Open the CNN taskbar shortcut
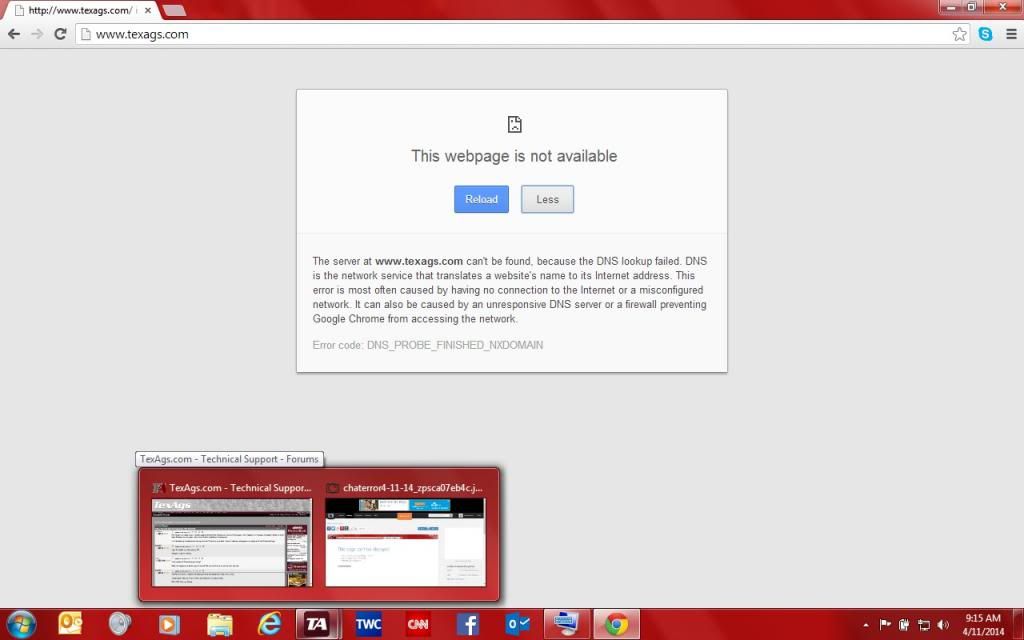Image resolution: width=1024 pixels, height=640 pixels. coord(418,624)
